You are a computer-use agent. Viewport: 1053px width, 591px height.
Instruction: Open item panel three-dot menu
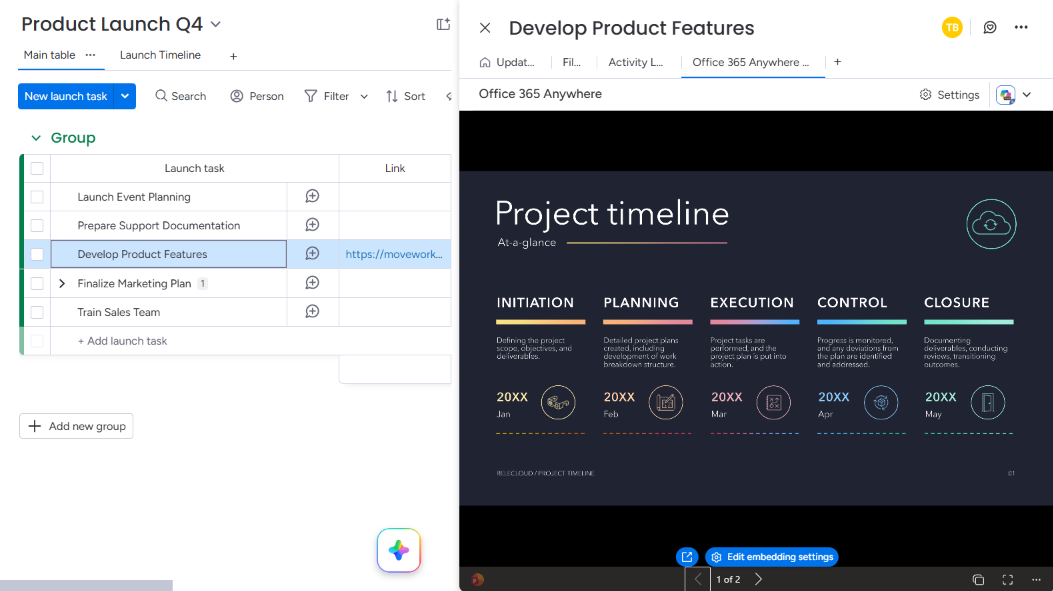tap(1021, 28)
